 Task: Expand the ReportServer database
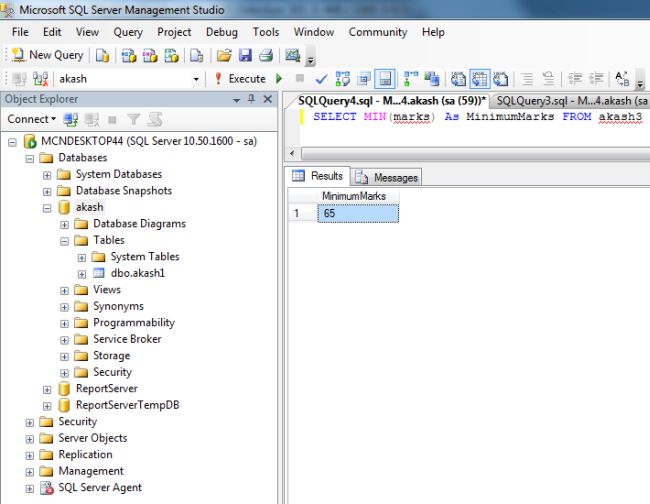coord(47,390)
